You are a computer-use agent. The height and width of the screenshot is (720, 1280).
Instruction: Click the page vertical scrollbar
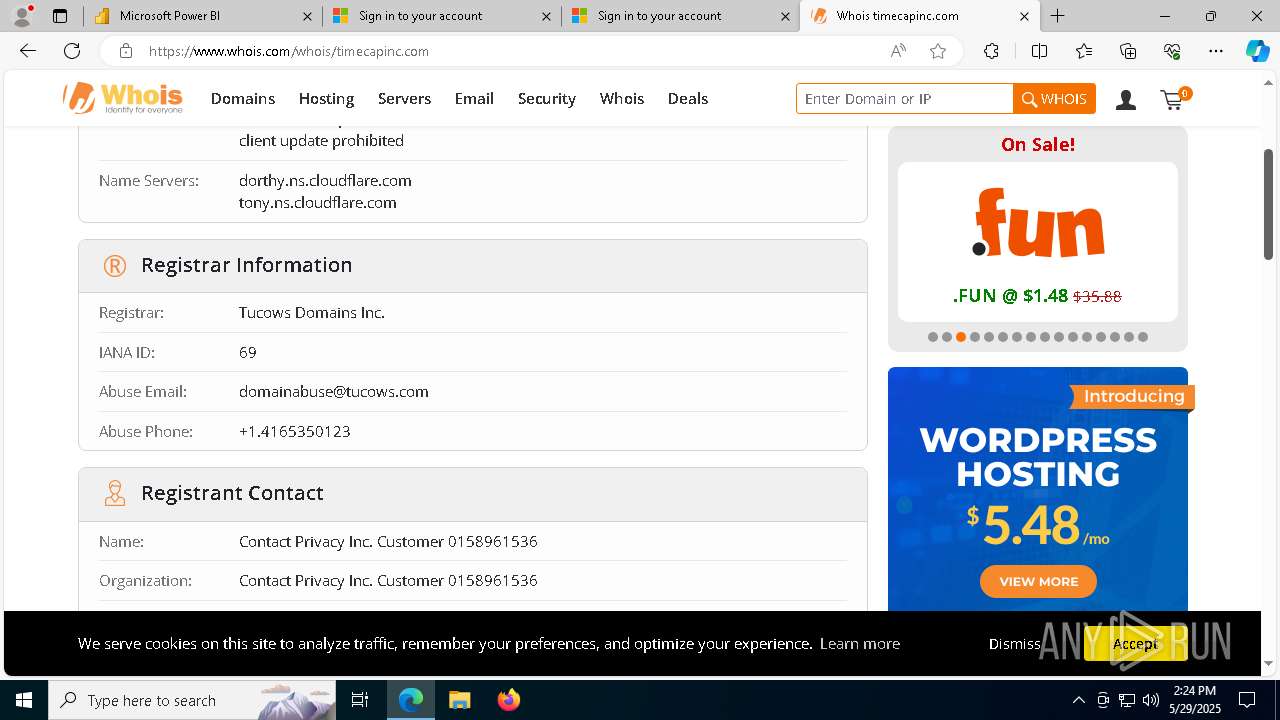(1269, 204)
